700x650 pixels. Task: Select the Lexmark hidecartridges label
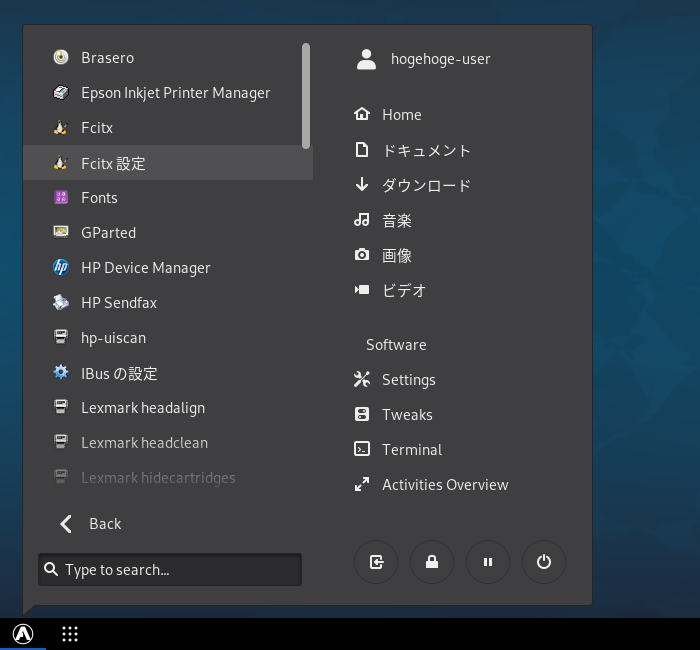click(x=158, y=478)
